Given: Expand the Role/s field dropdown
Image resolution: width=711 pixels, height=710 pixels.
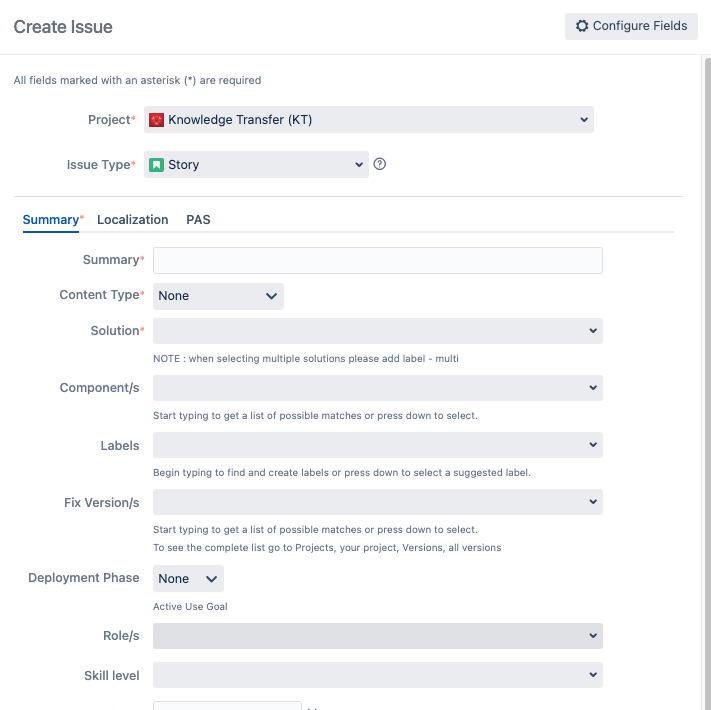Looking at the screenshot, I should [x=593, y=636].
